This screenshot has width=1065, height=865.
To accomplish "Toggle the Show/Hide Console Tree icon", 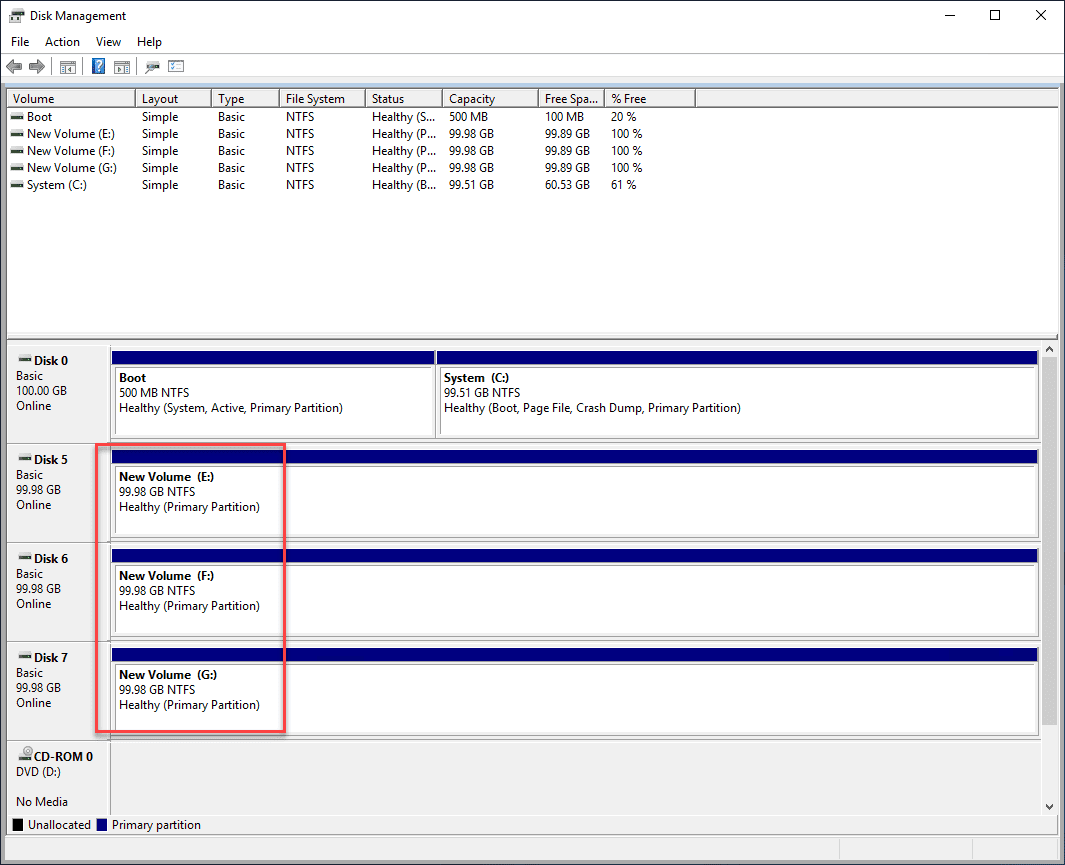I will pos(67,66).
